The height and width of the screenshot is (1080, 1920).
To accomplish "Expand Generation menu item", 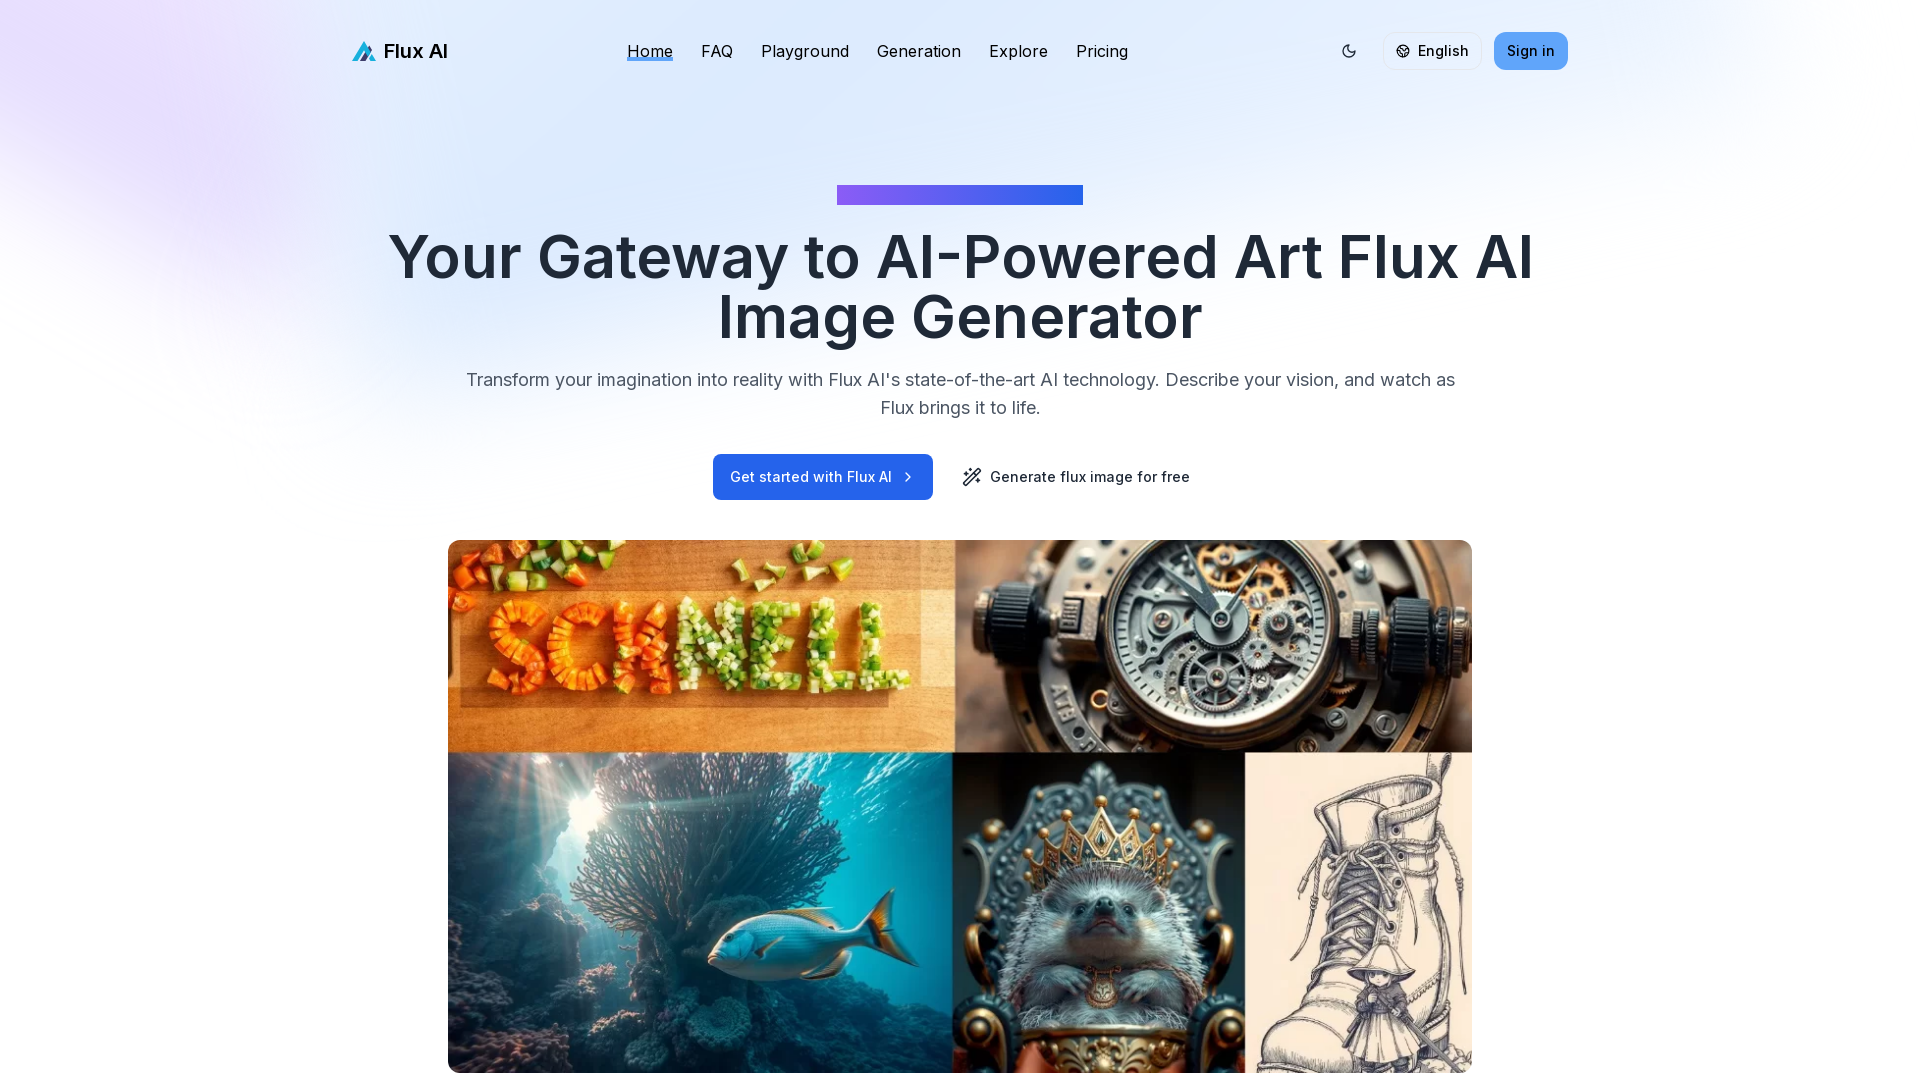I will point(919,50).
